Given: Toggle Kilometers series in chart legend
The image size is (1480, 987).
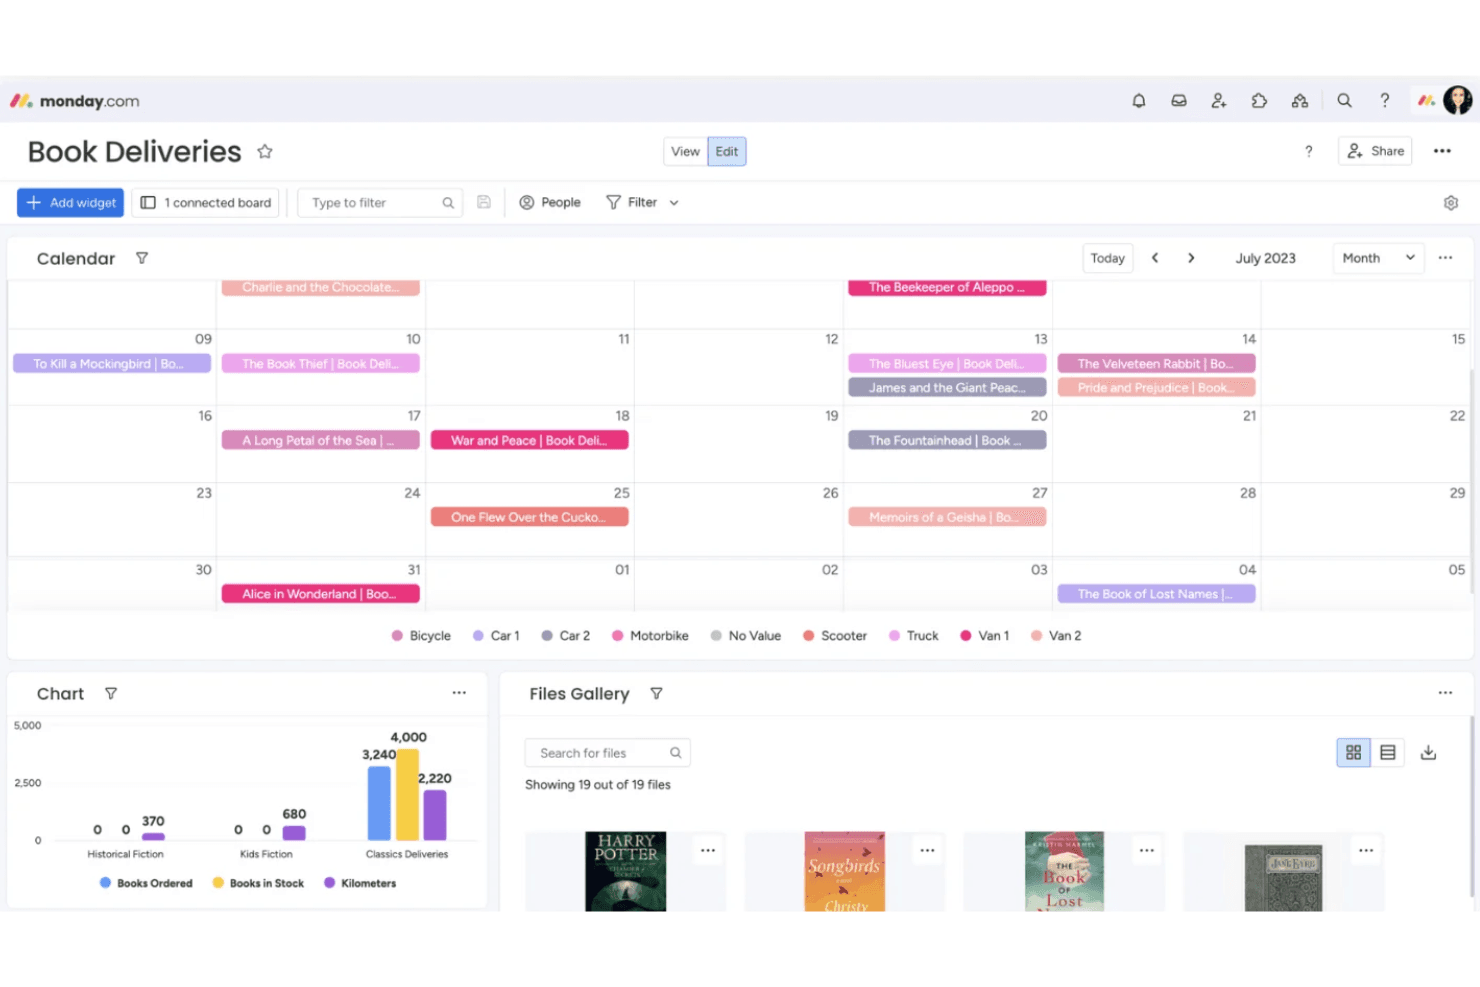Looking at the screenshot, I should (x=360, y=883).
